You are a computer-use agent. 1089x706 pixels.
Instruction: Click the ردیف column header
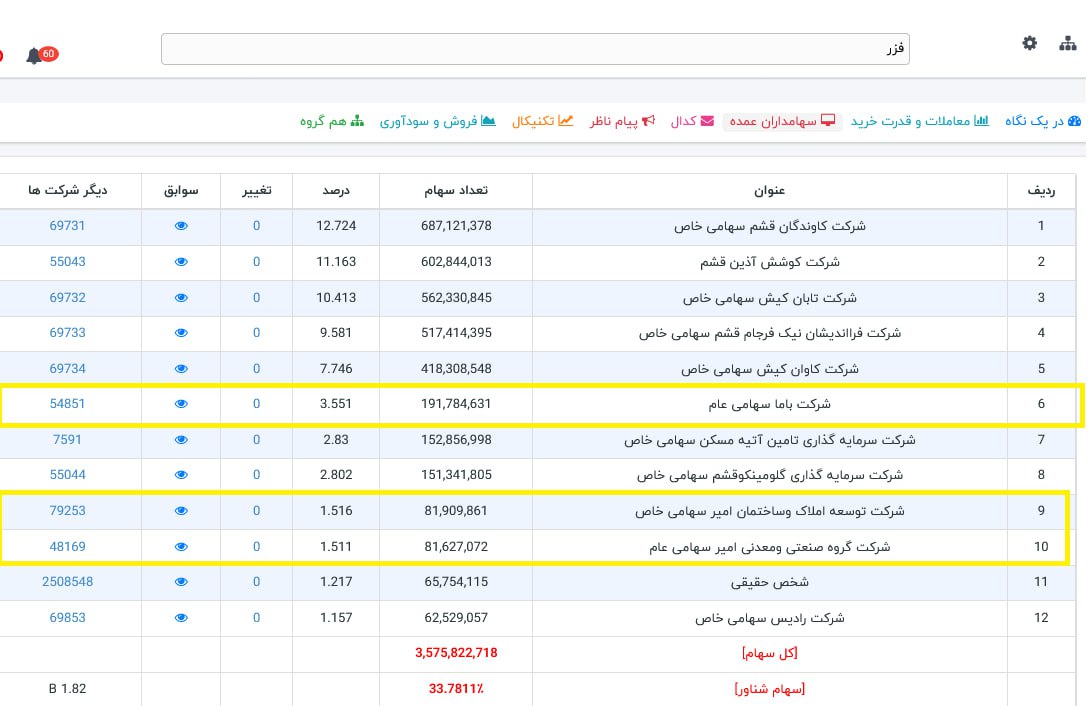click(1041, 190)
